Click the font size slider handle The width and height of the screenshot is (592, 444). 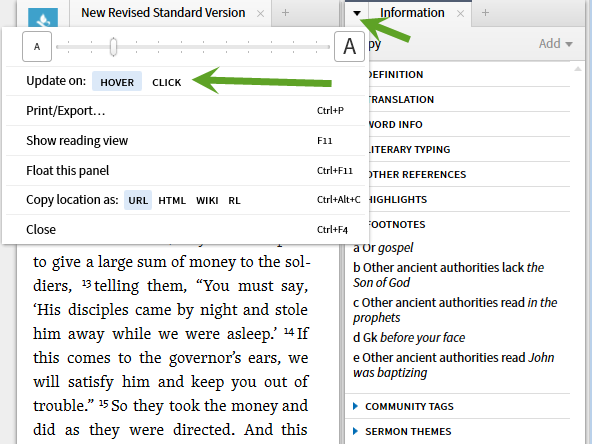(x=113, y=47)
